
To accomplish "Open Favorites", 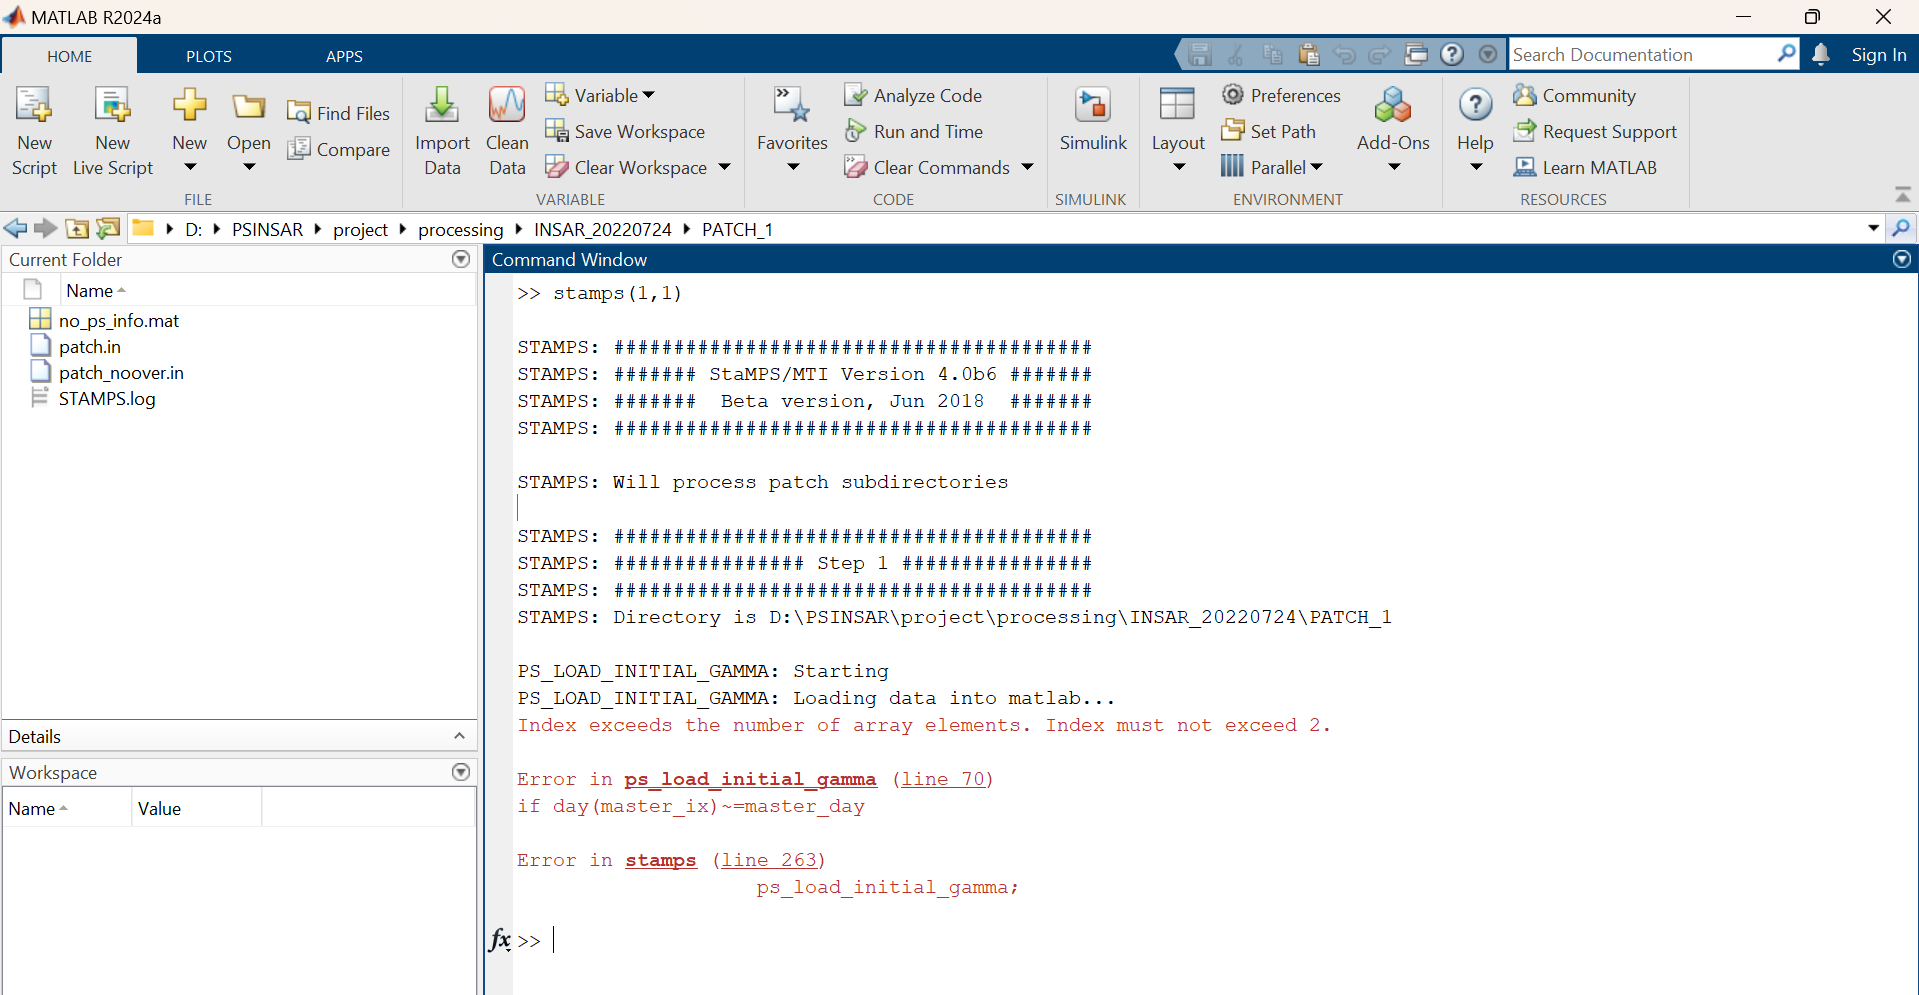I will (792, 131).
